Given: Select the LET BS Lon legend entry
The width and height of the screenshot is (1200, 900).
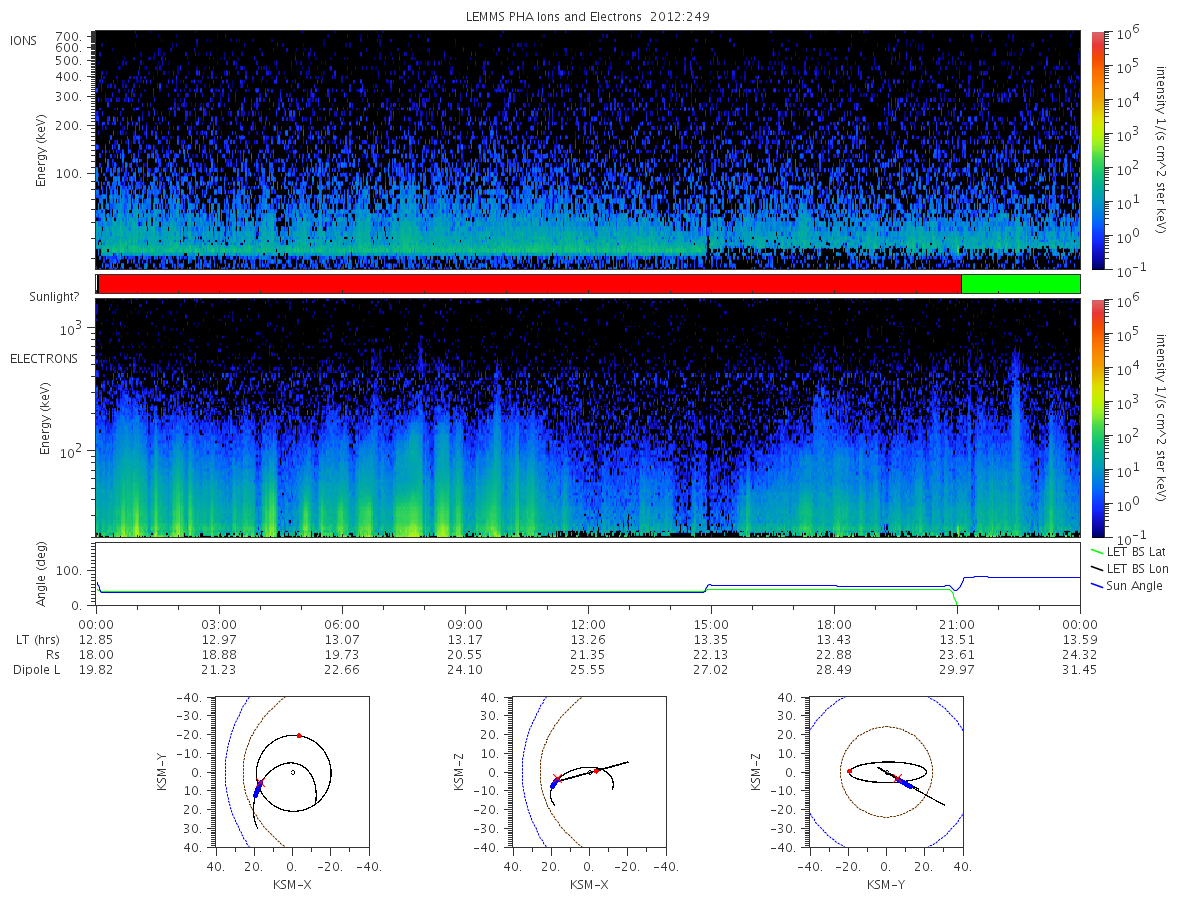Looking at the screenshot, I should pos(1128,568).
